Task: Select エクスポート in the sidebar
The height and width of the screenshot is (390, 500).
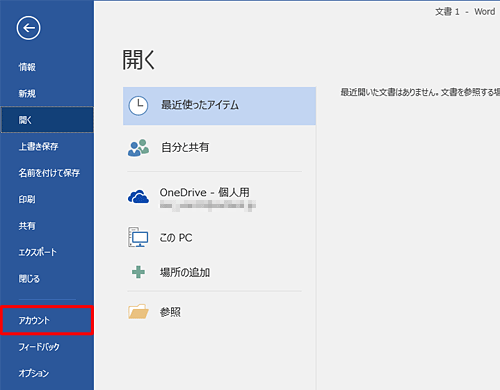Action: click(x=47, y=252)
